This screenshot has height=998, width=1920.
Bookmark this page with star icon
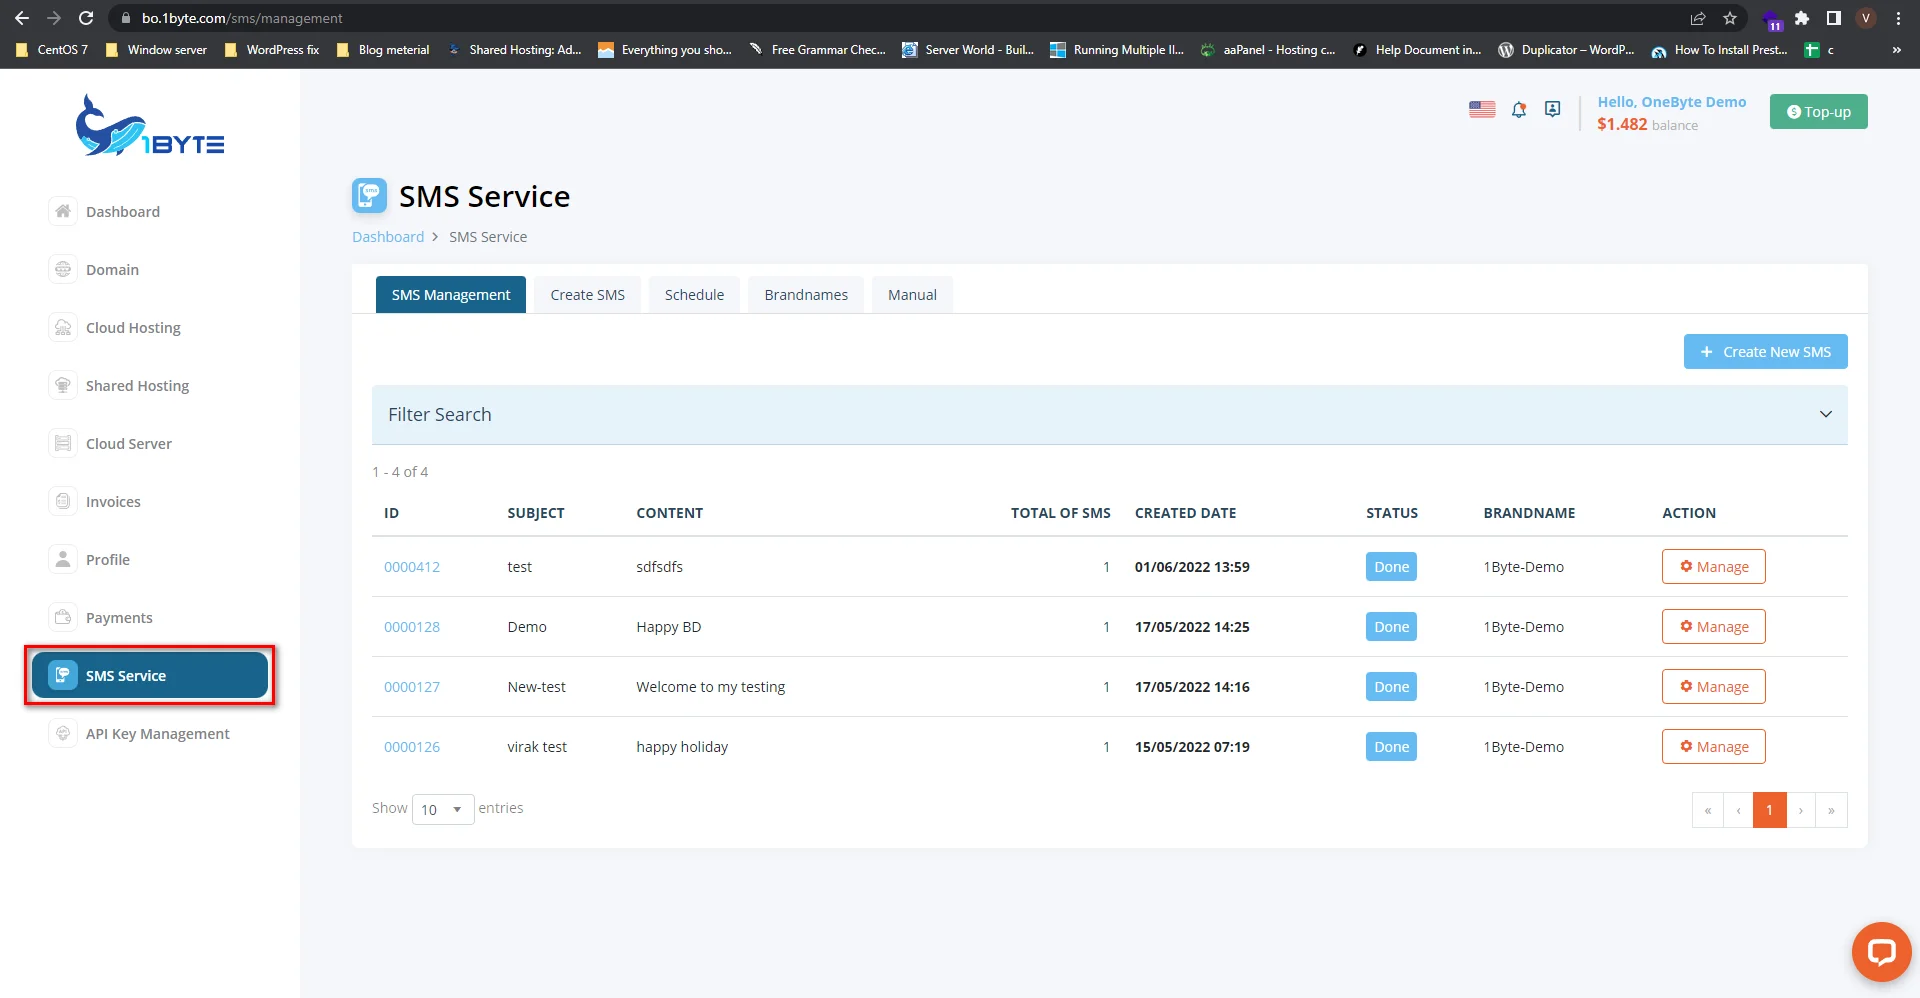point(1730,18)
